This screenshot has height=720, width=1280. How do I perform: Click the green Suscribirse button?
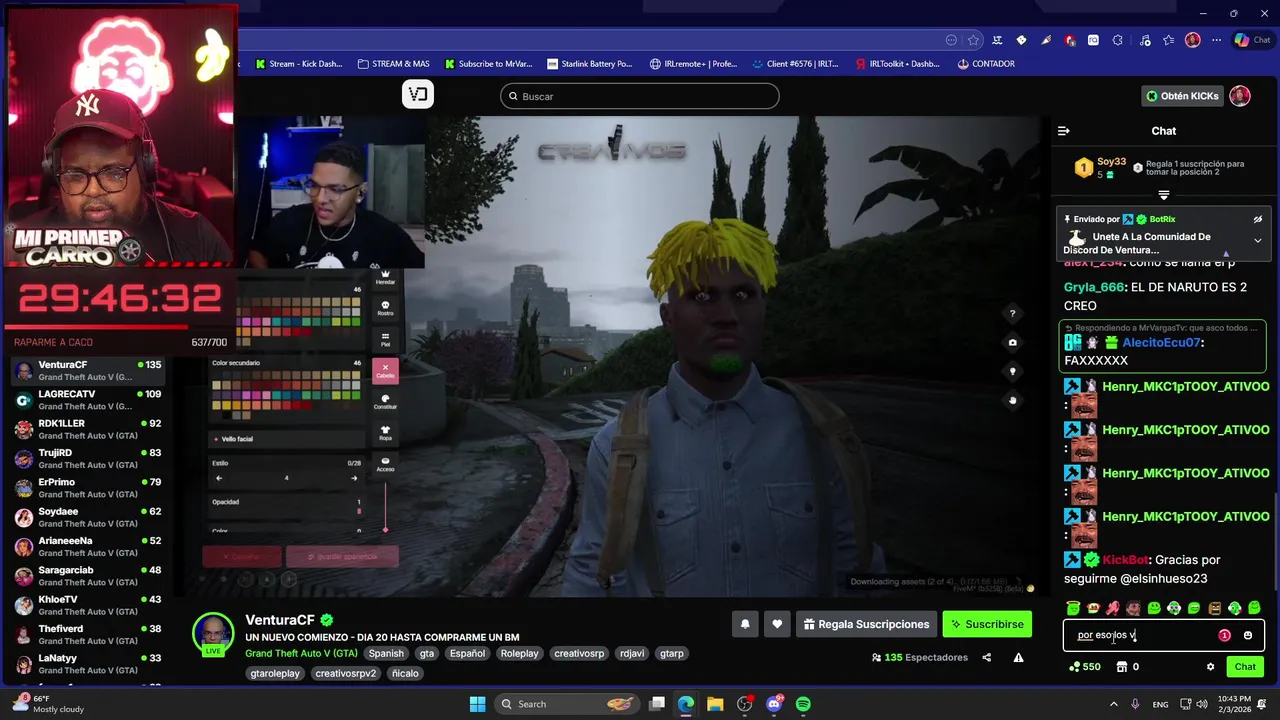[987, 624]
